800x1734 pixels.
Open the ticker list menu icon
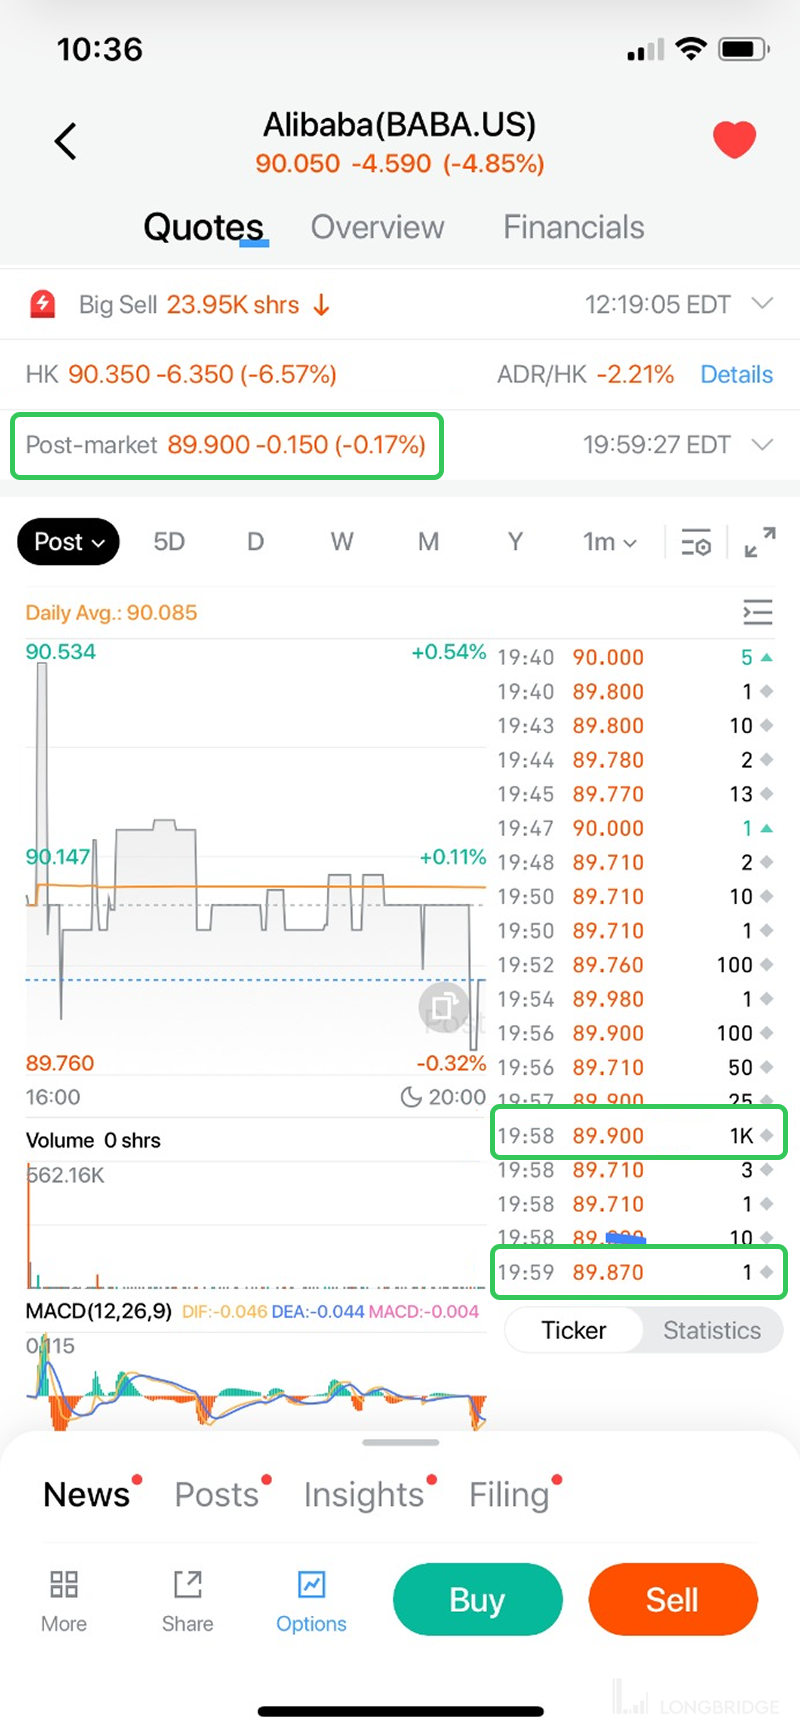[758, 611]
